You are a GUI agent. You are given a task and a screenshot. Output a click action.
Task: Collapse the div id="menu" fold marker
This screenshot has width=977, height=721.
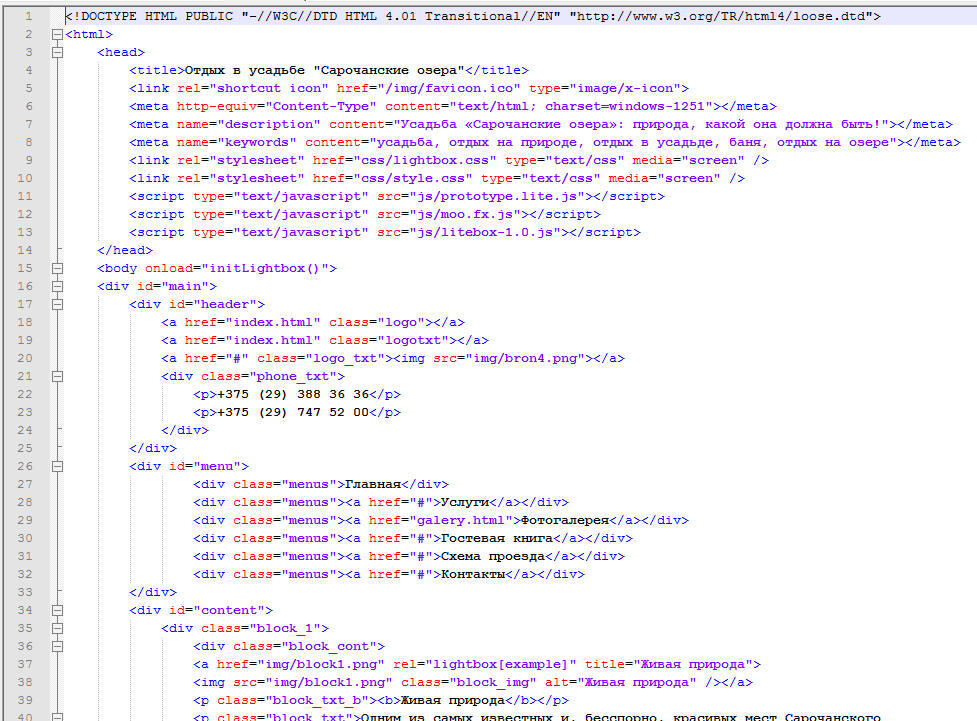pos(57,466)
